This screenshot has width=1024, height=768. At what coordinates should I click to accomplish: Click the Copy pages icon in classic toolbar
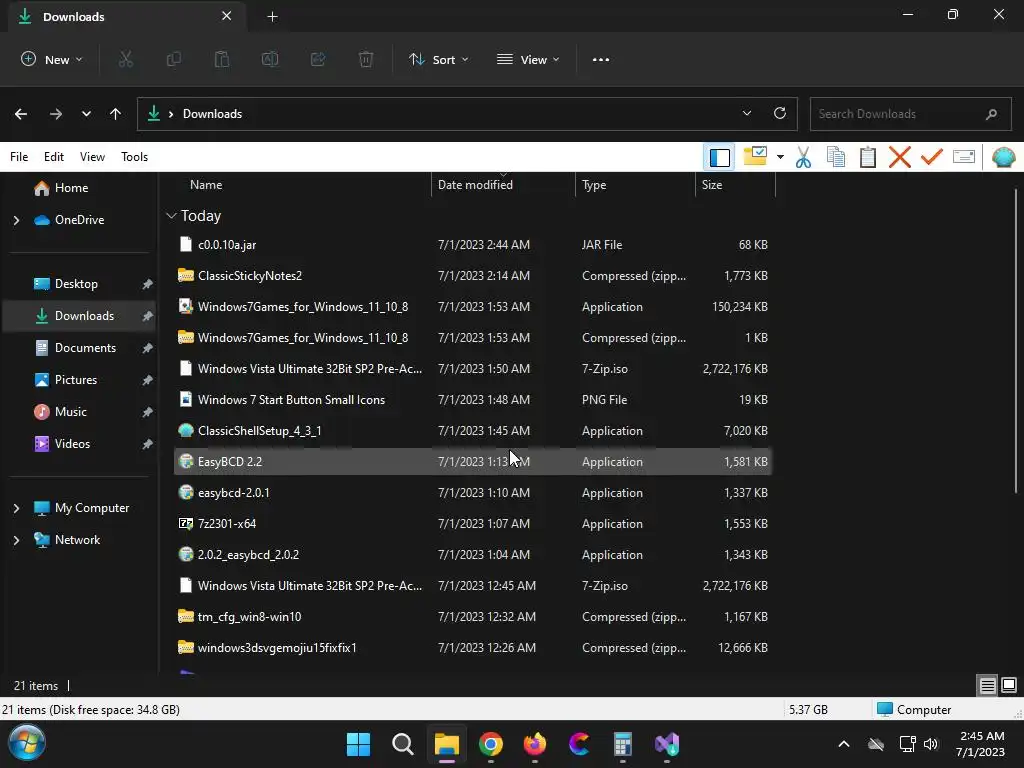tap(835, 157)
